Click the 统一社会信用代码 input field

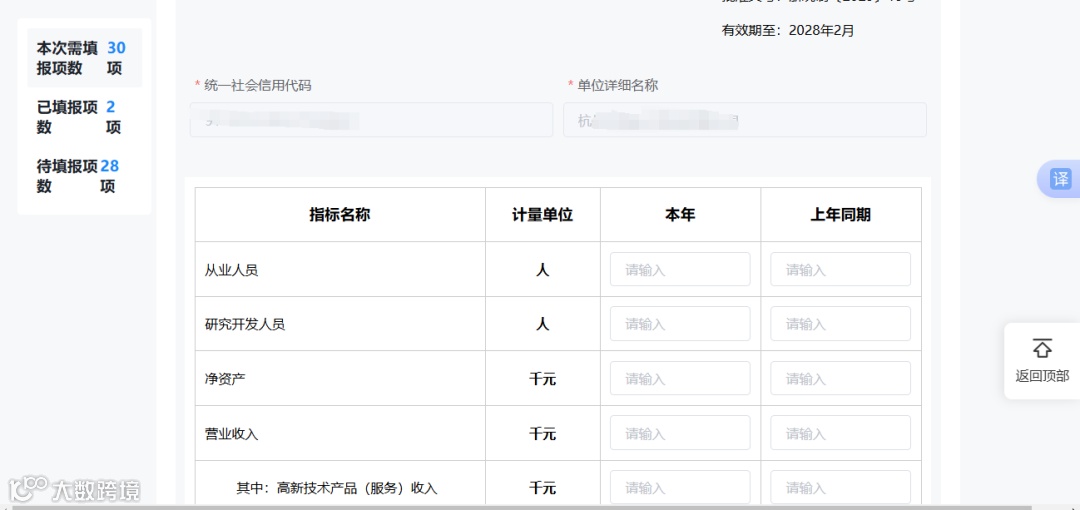371,120
